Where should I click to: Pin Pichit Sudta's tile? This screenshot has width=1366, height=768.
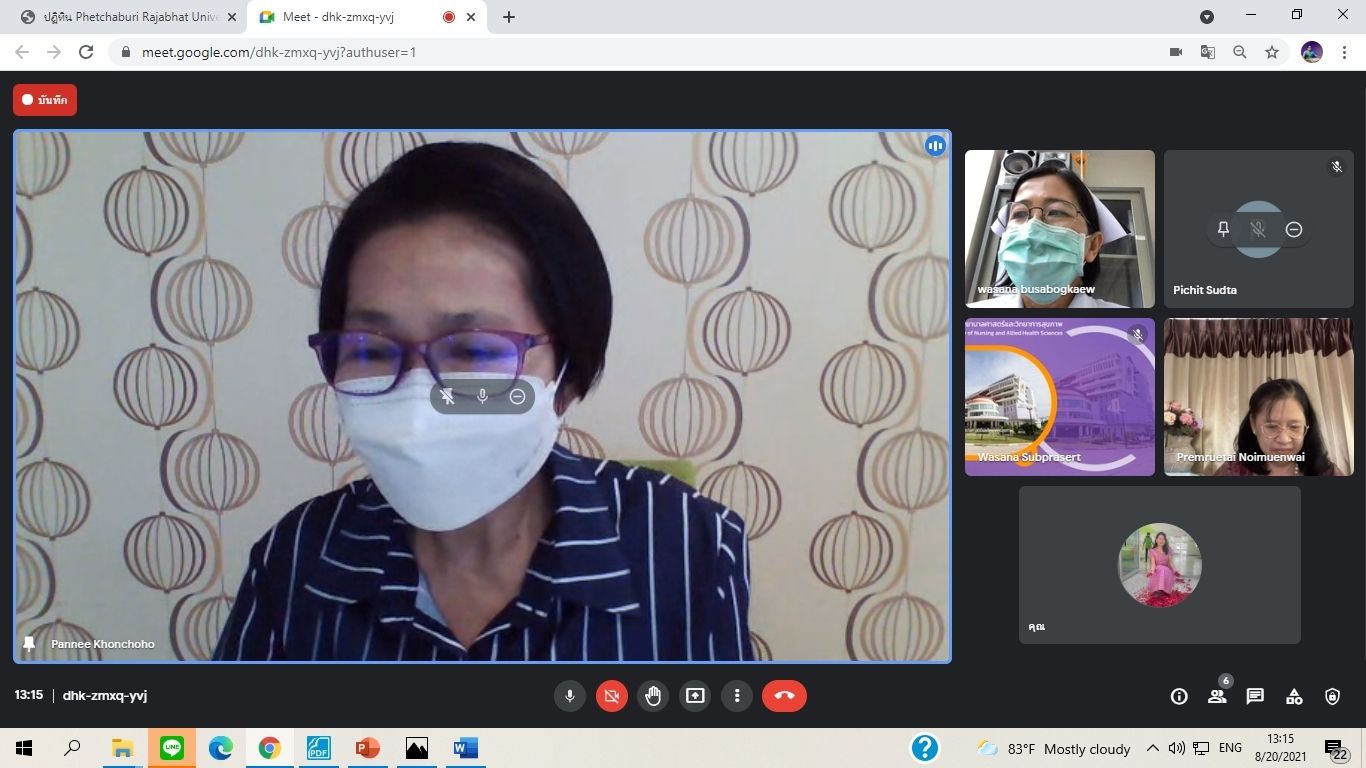point(1223,230)
